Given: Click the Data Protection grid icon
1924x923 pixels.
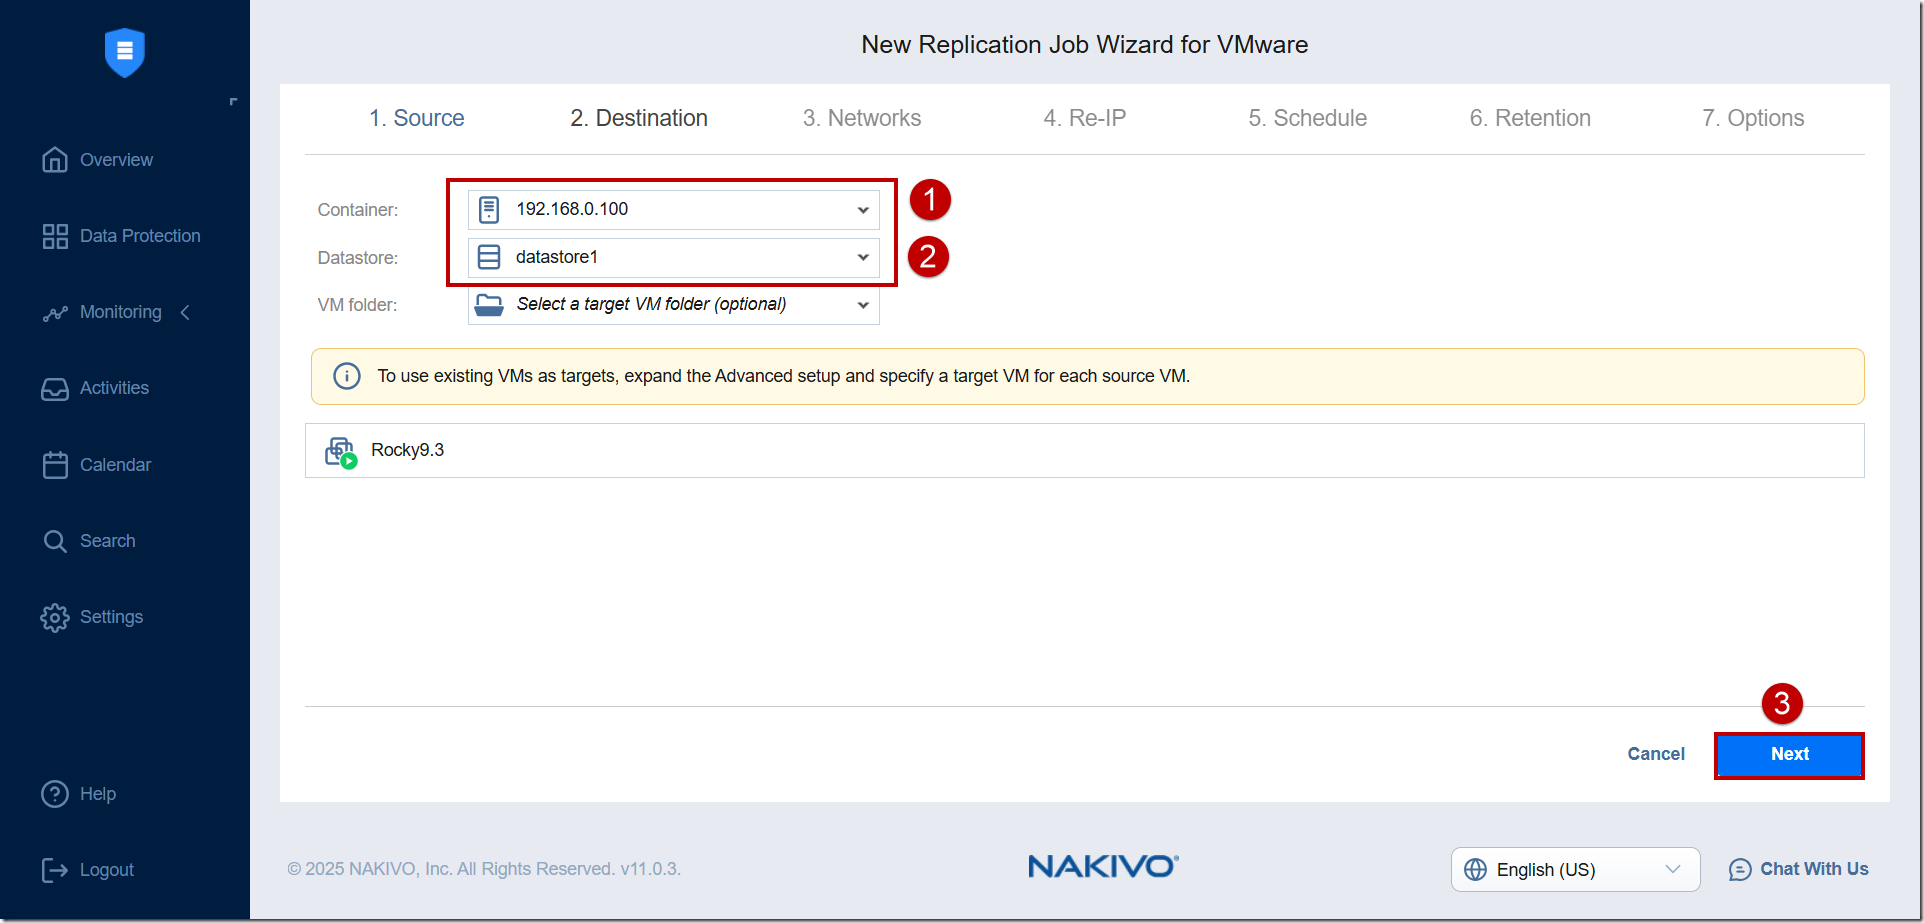Looking at the screenshot, I should (x=55, y=236).
